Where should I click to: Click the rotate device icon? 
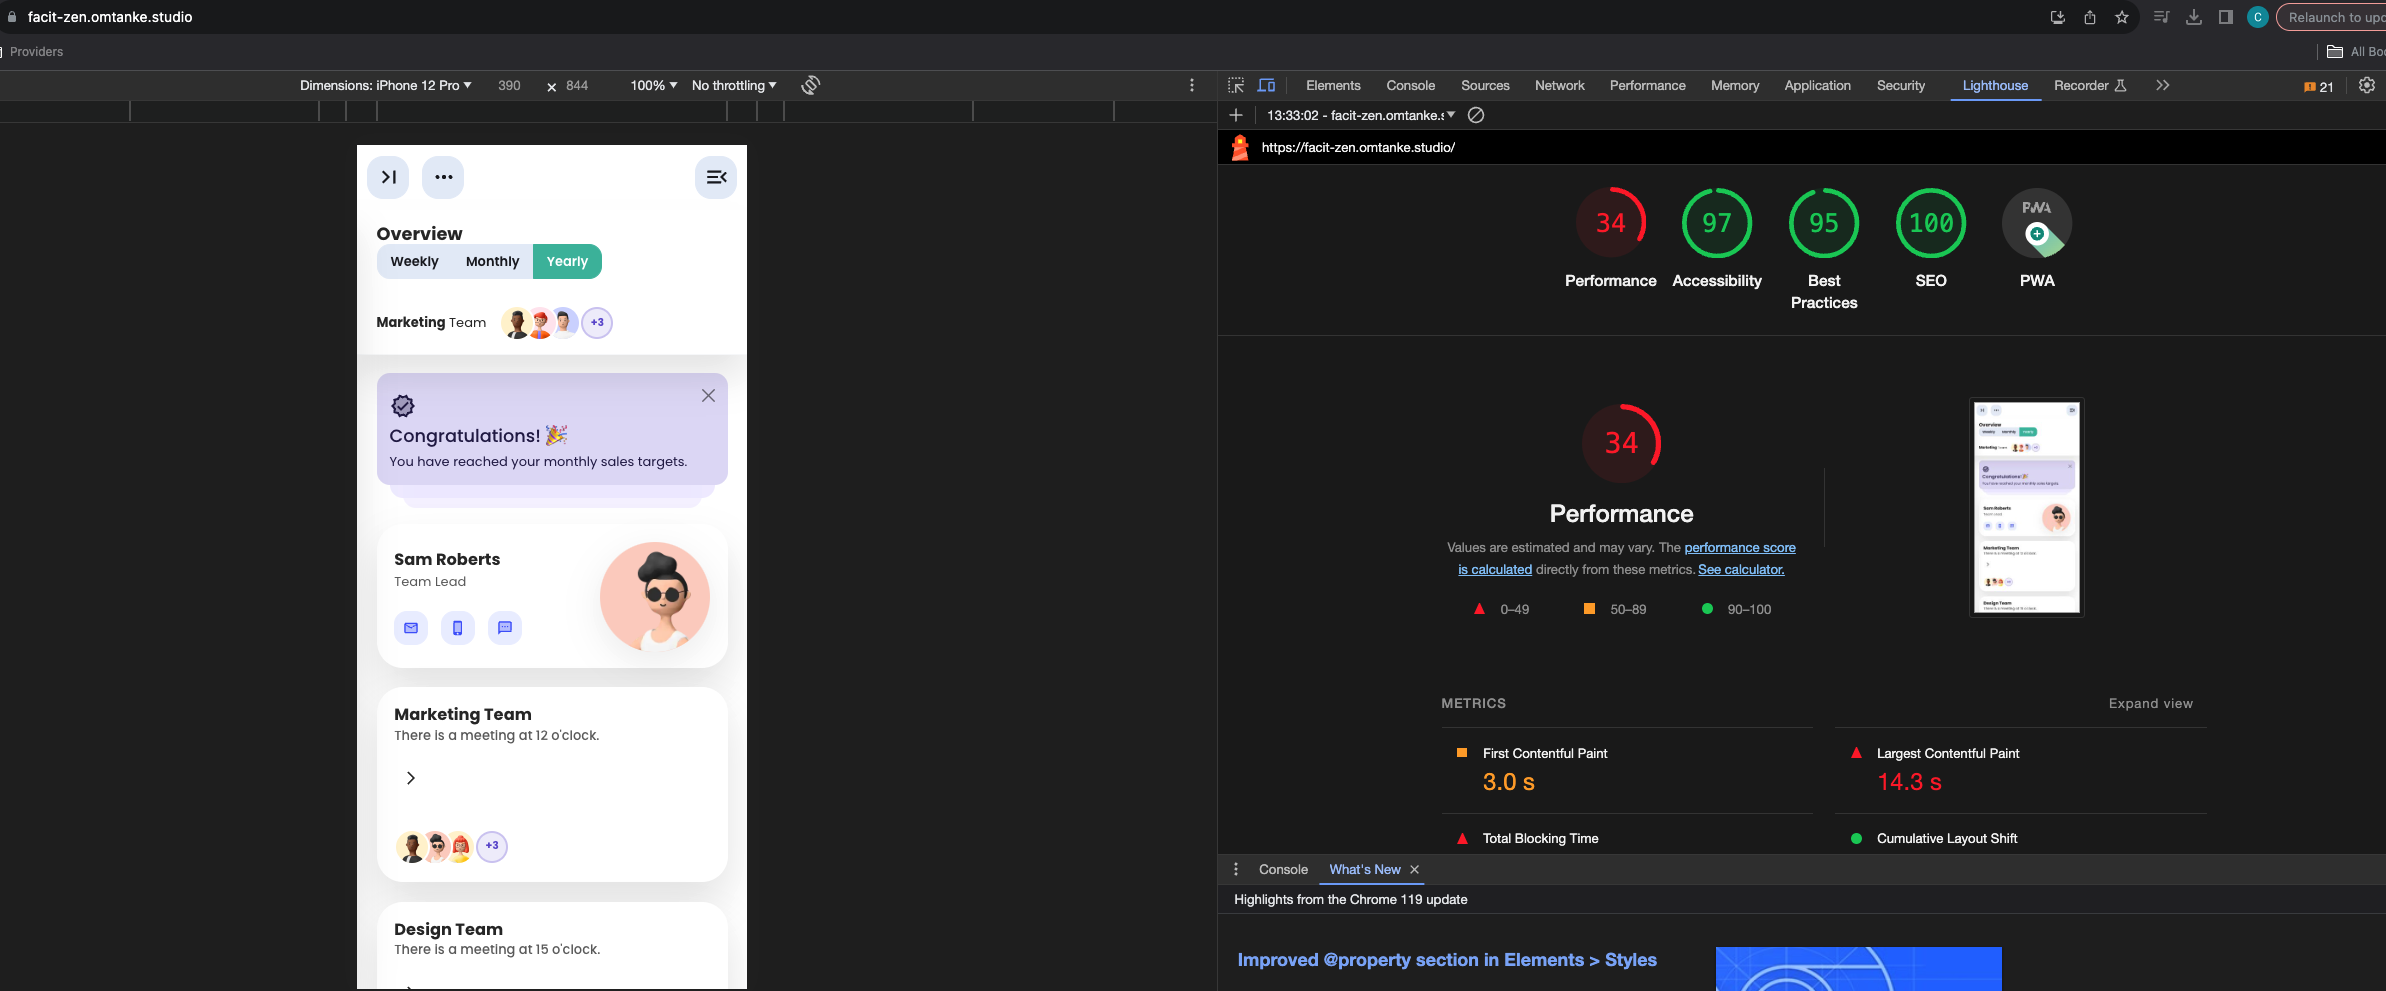pos(811,86)
